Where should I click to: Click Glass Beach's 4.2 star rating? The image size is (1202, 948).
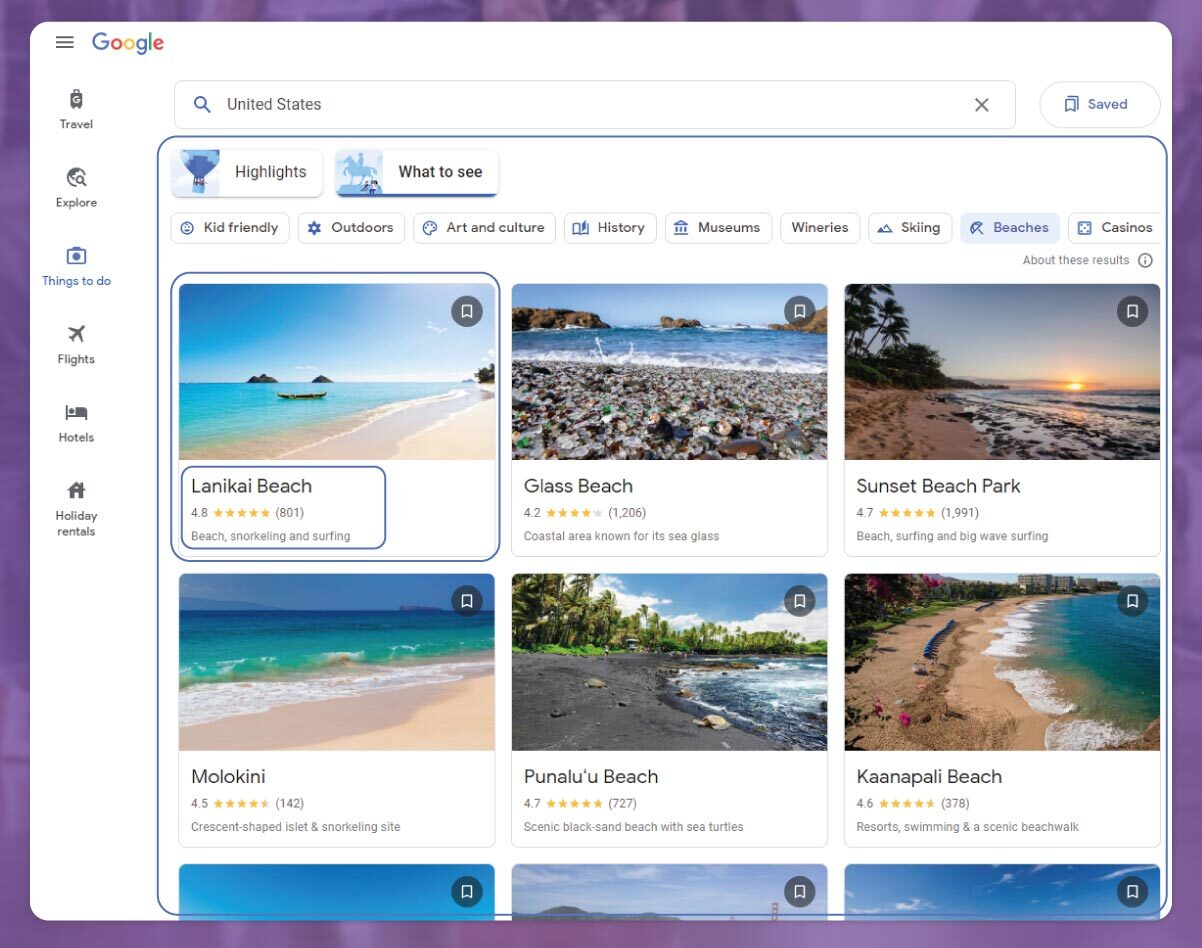pos(584,513)
